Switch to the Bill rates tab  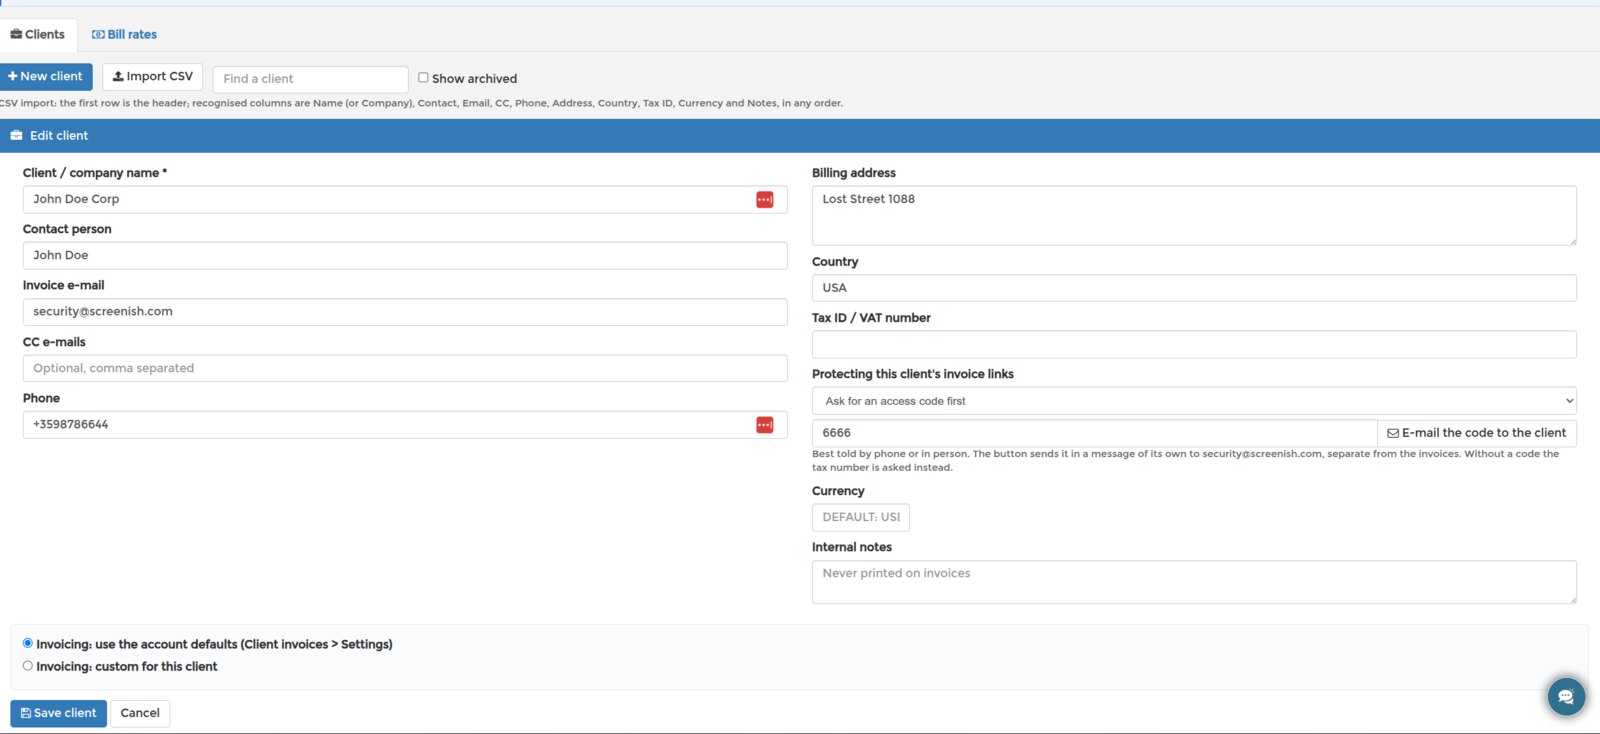(x=124, y=34)
